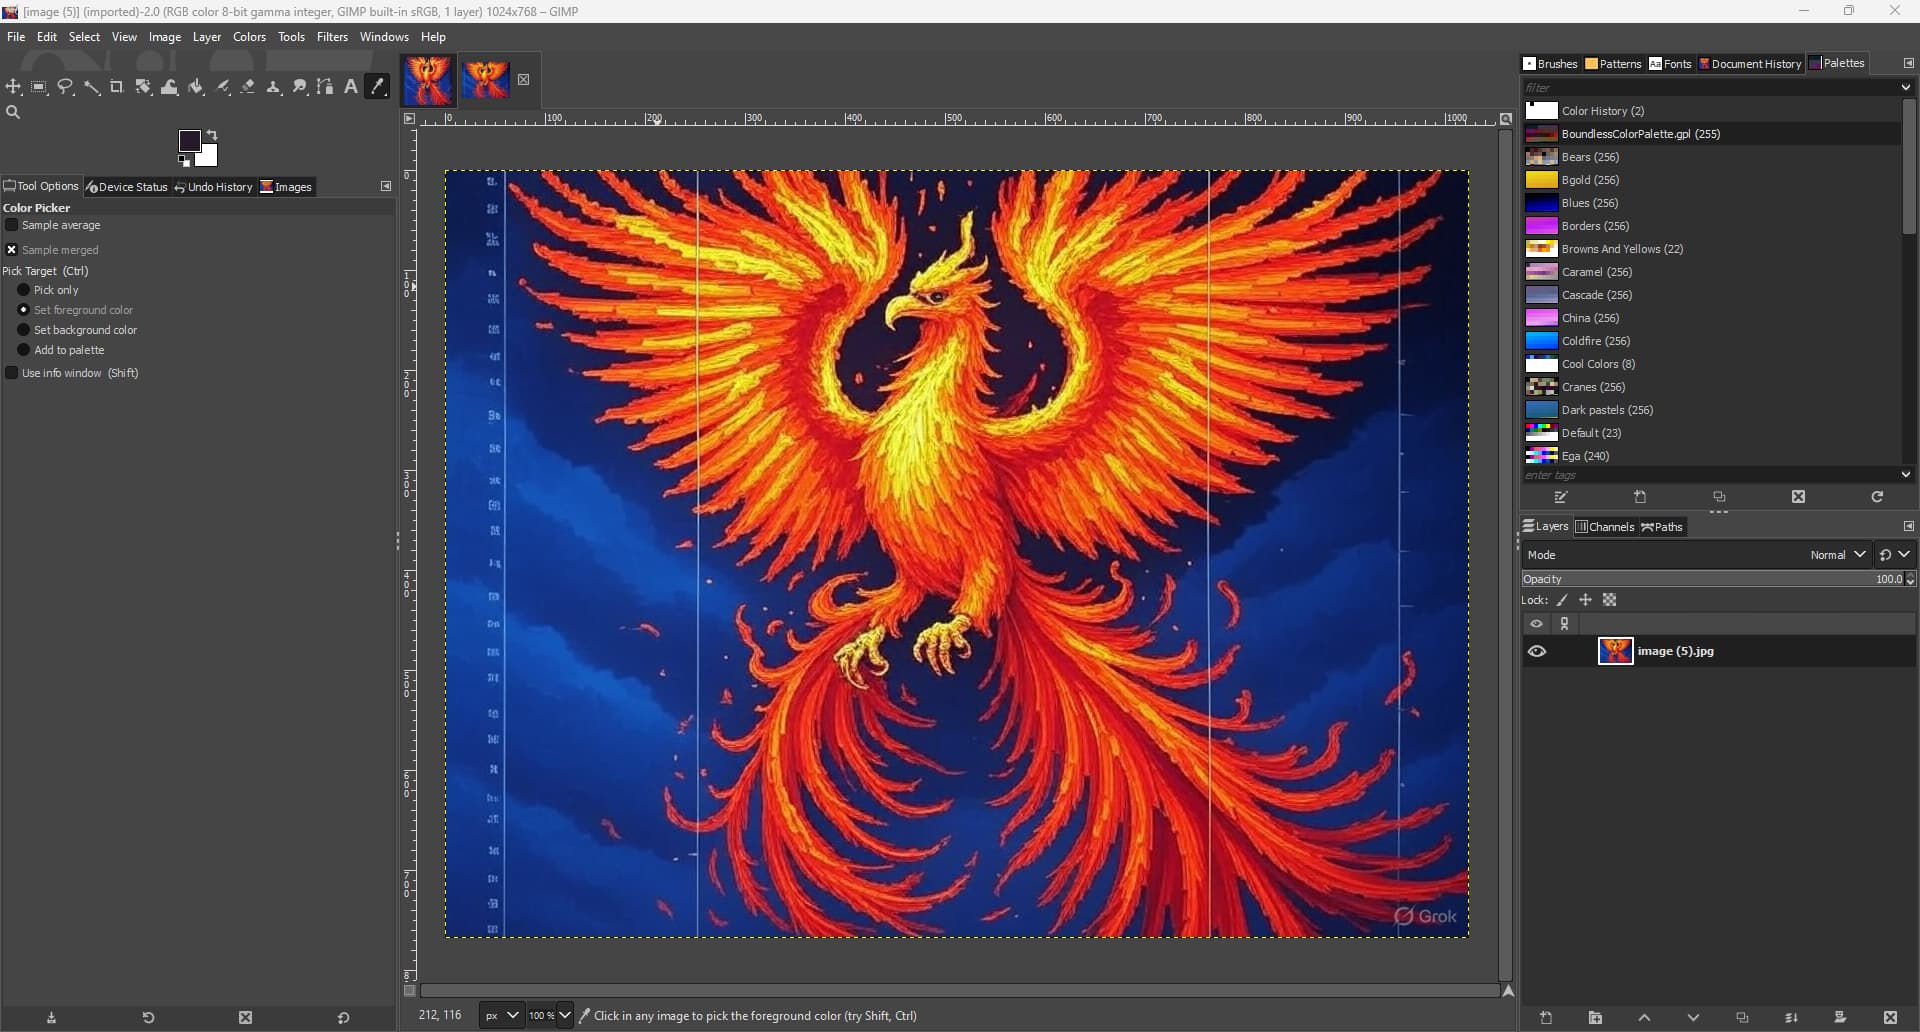
Task: Create a new layer
Action: click(x=1546, y=1018)
